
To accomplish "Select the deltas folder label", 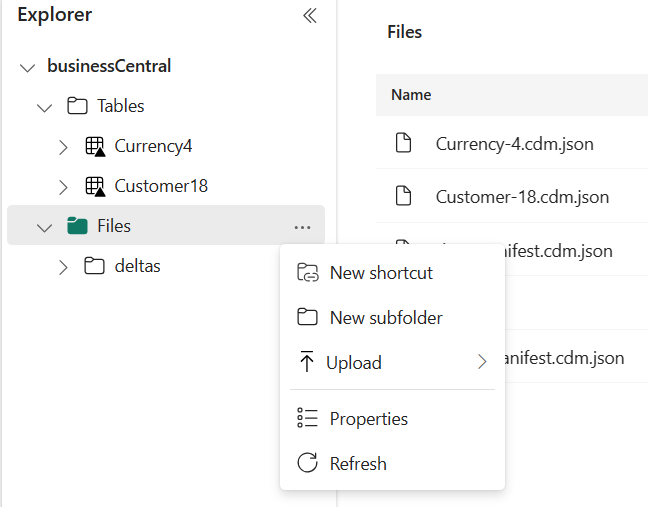I will 138,266.
